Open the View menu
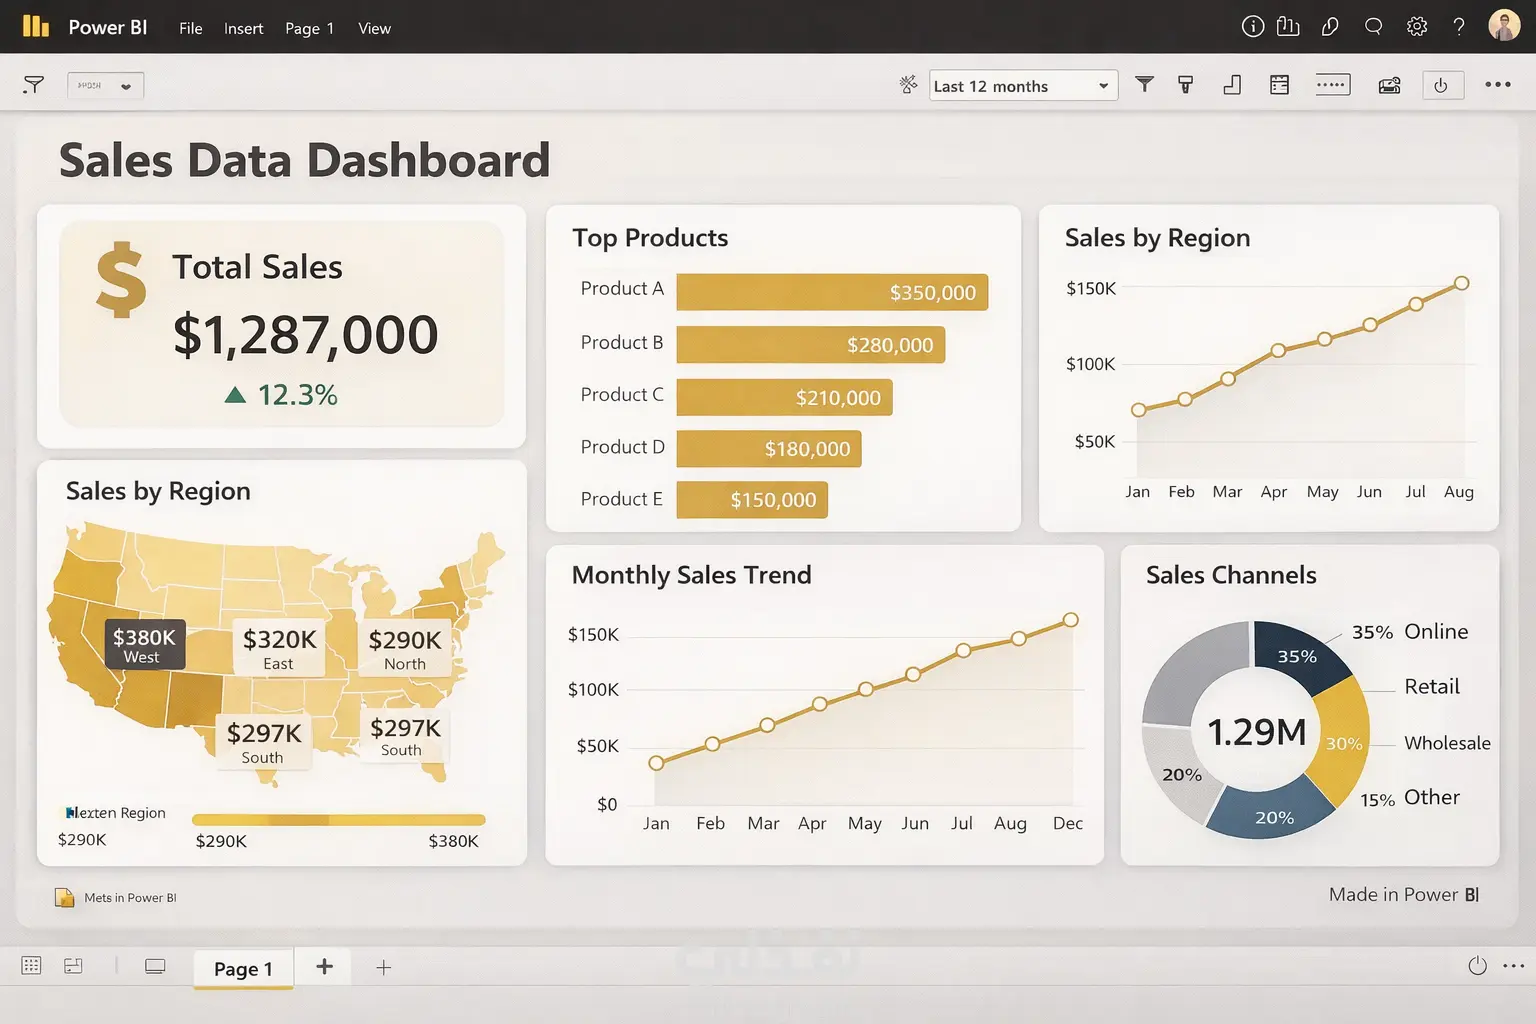The width and height of the screenshot is (1536, 1024). pyautogui.click(x=374, y=28)
